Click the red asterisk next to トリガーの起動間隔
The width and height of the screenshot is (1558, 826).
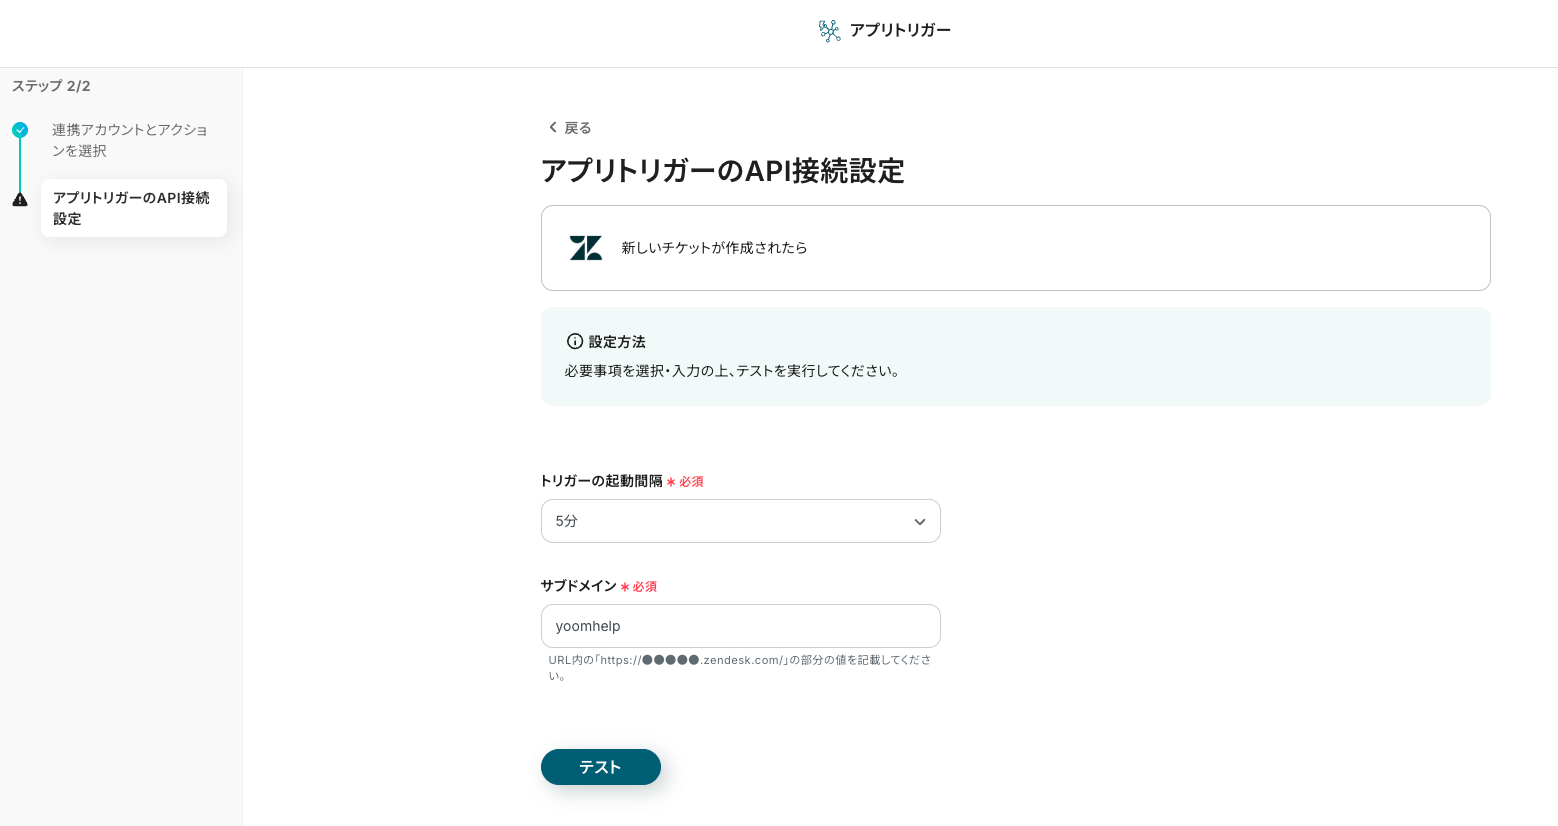click(x=671, y=482)
